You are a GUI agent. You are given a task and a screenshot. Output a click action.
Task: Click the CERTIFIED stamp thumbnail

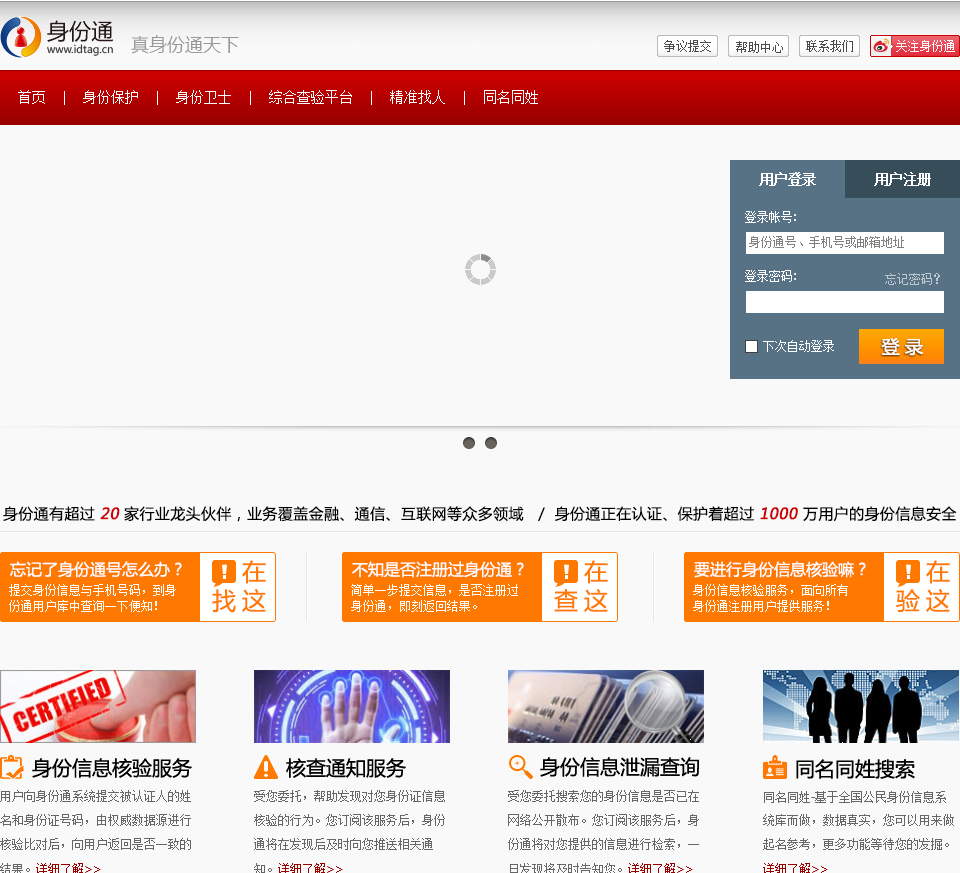98,706
